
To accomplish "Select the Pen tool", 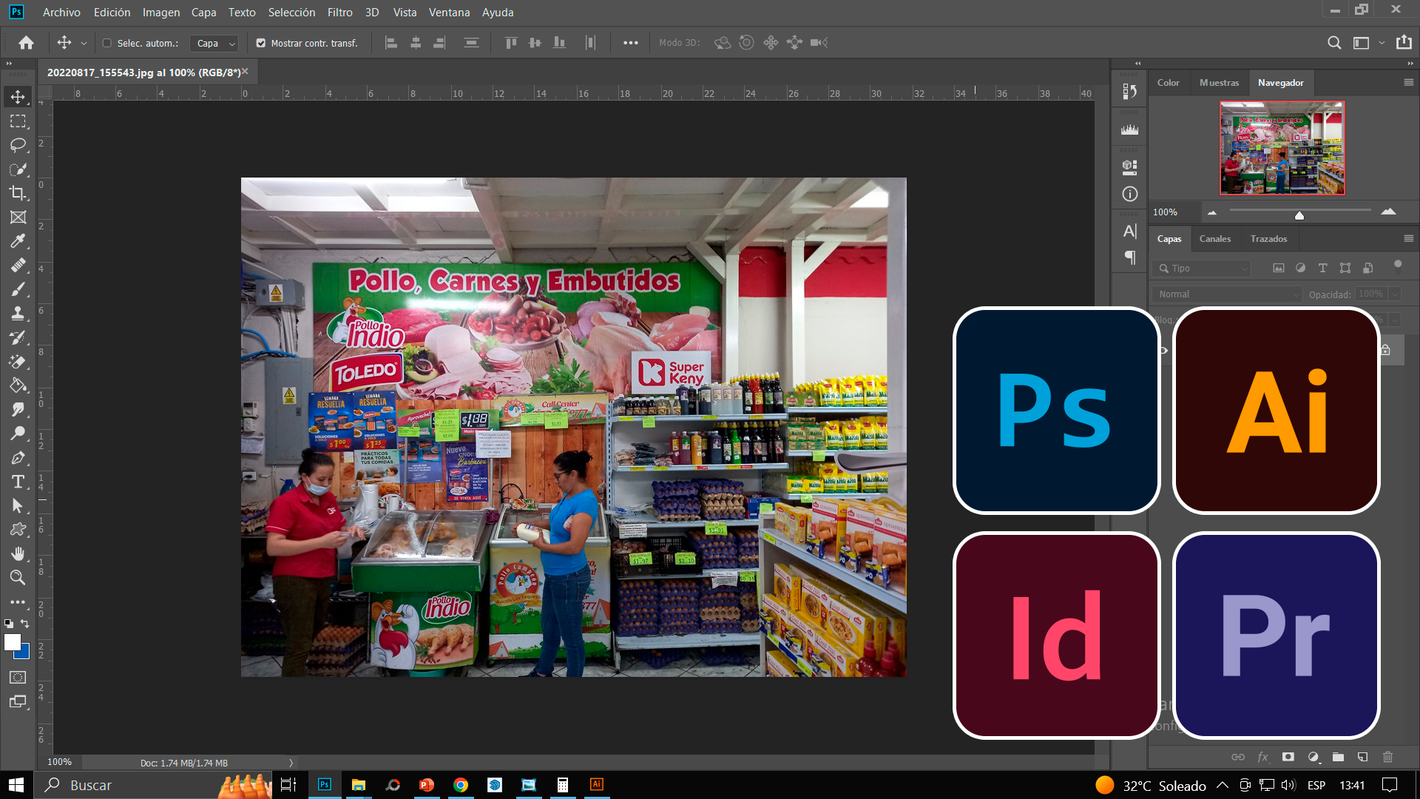I will pos(18,457).
